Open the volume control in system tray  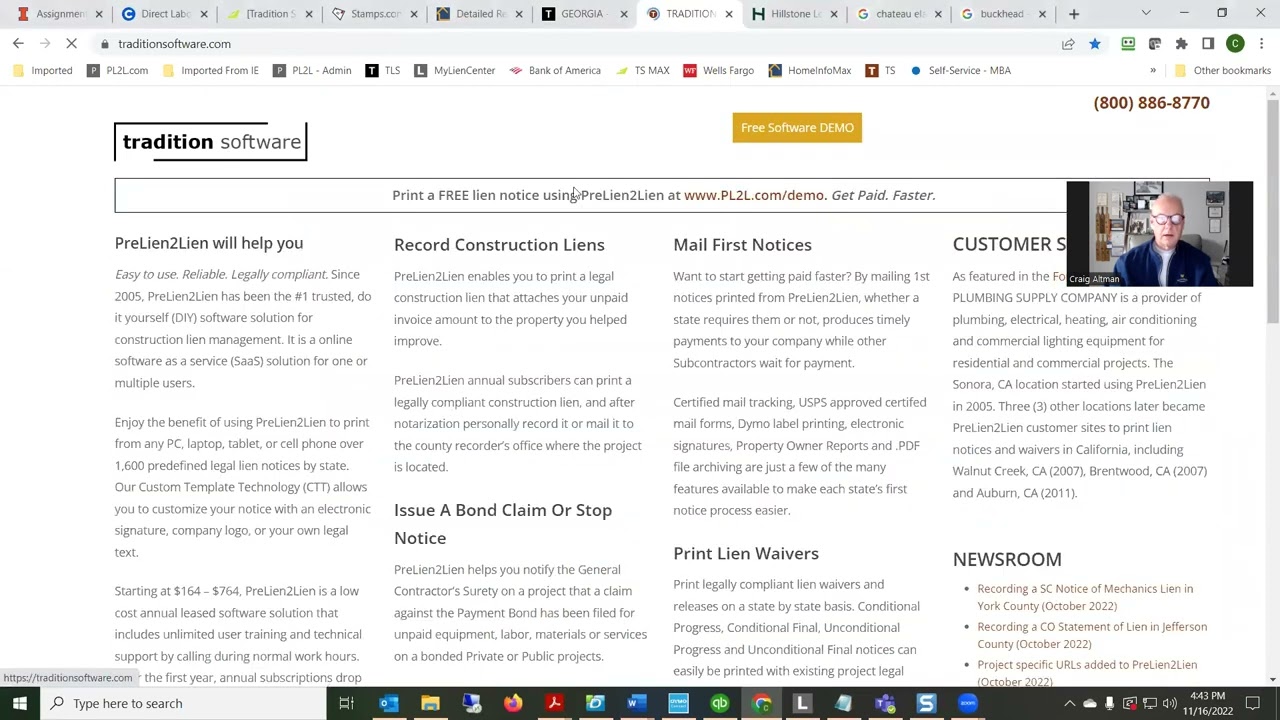[x=1170, y=703]
